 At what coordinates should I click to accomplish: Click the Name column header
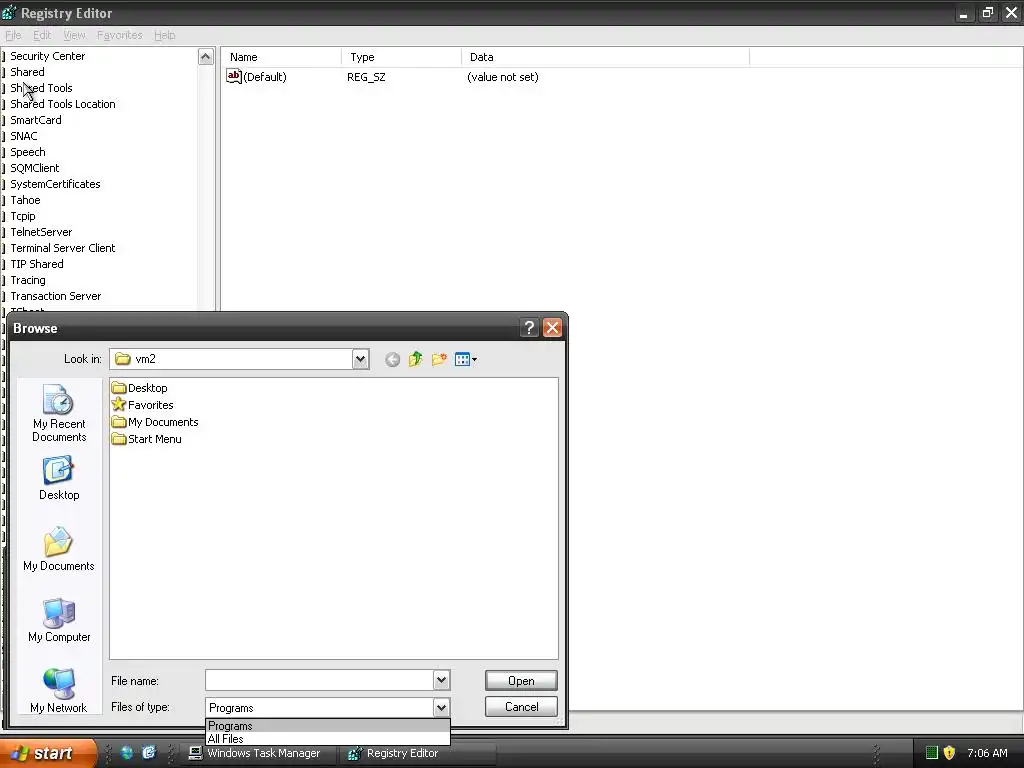[281, 57]
